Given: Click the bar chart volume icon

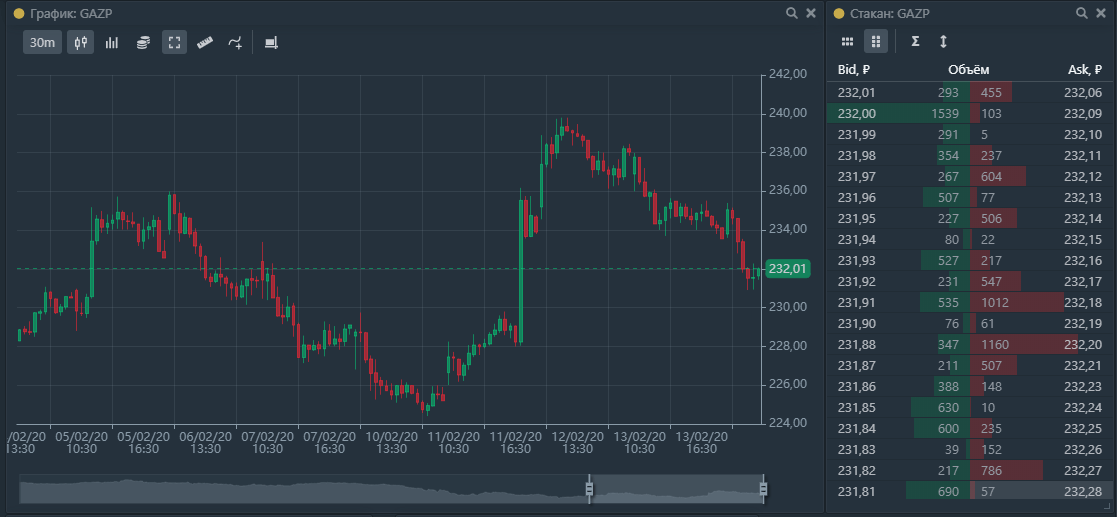Looking at the screenshot, I should point(112,43).
